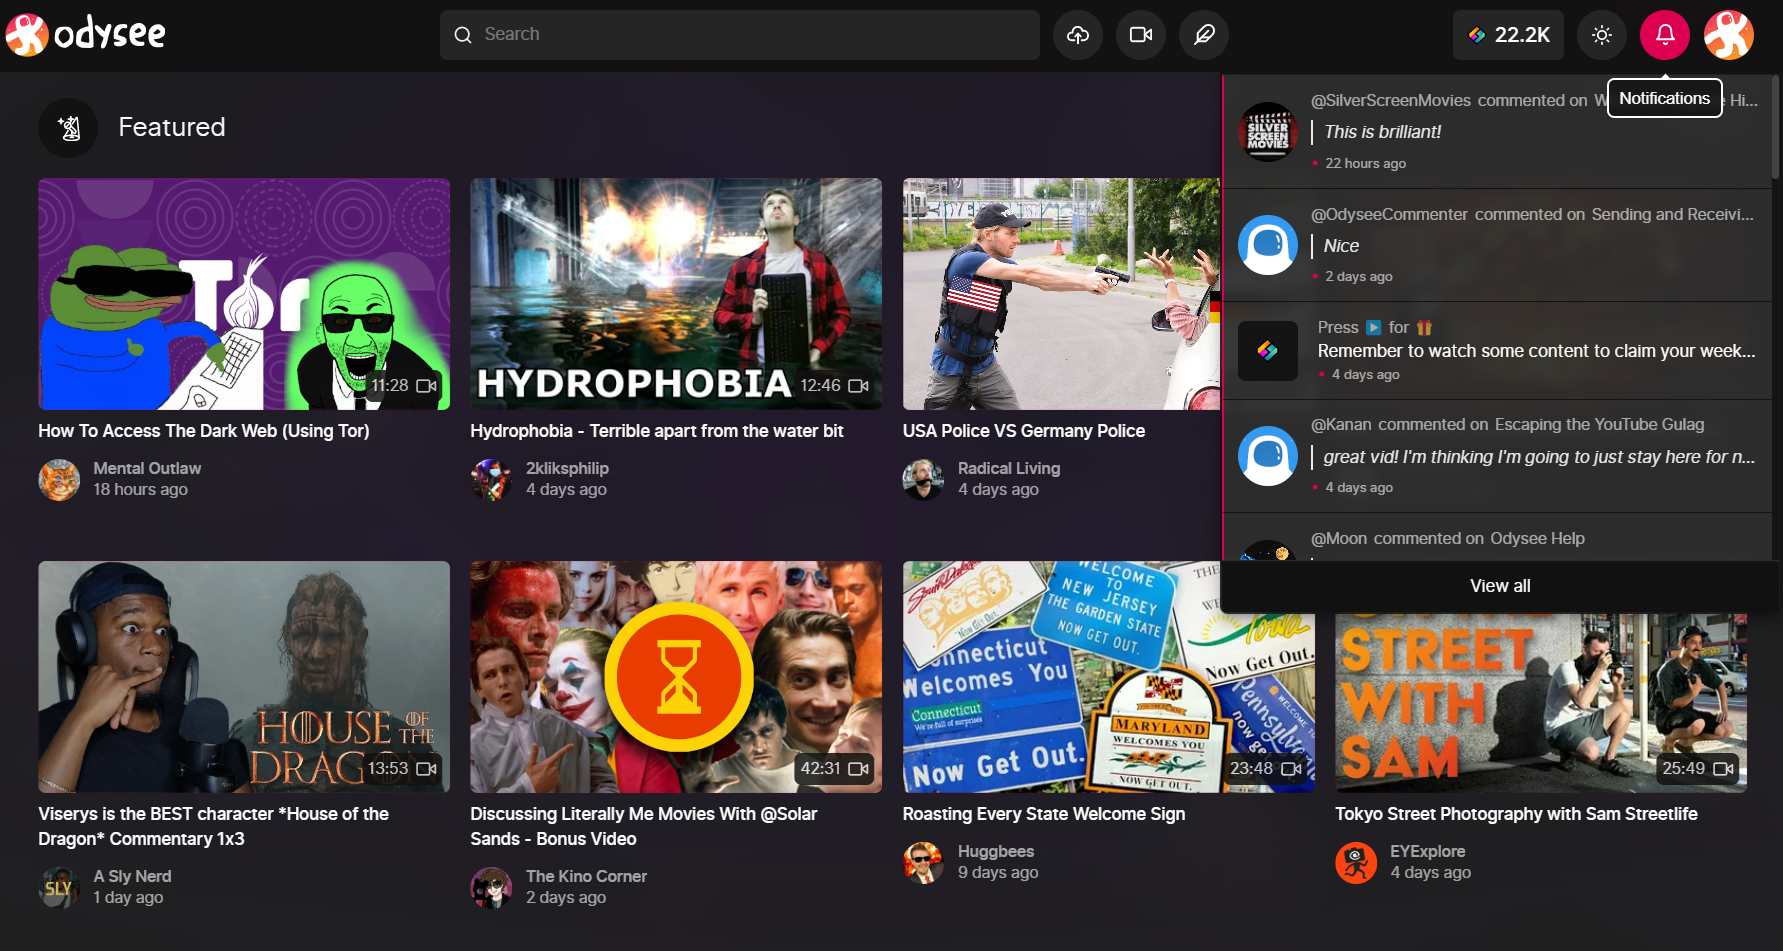Open USA Police VS Germany Police title
1783x951 pixels.
click(1024, 431)
